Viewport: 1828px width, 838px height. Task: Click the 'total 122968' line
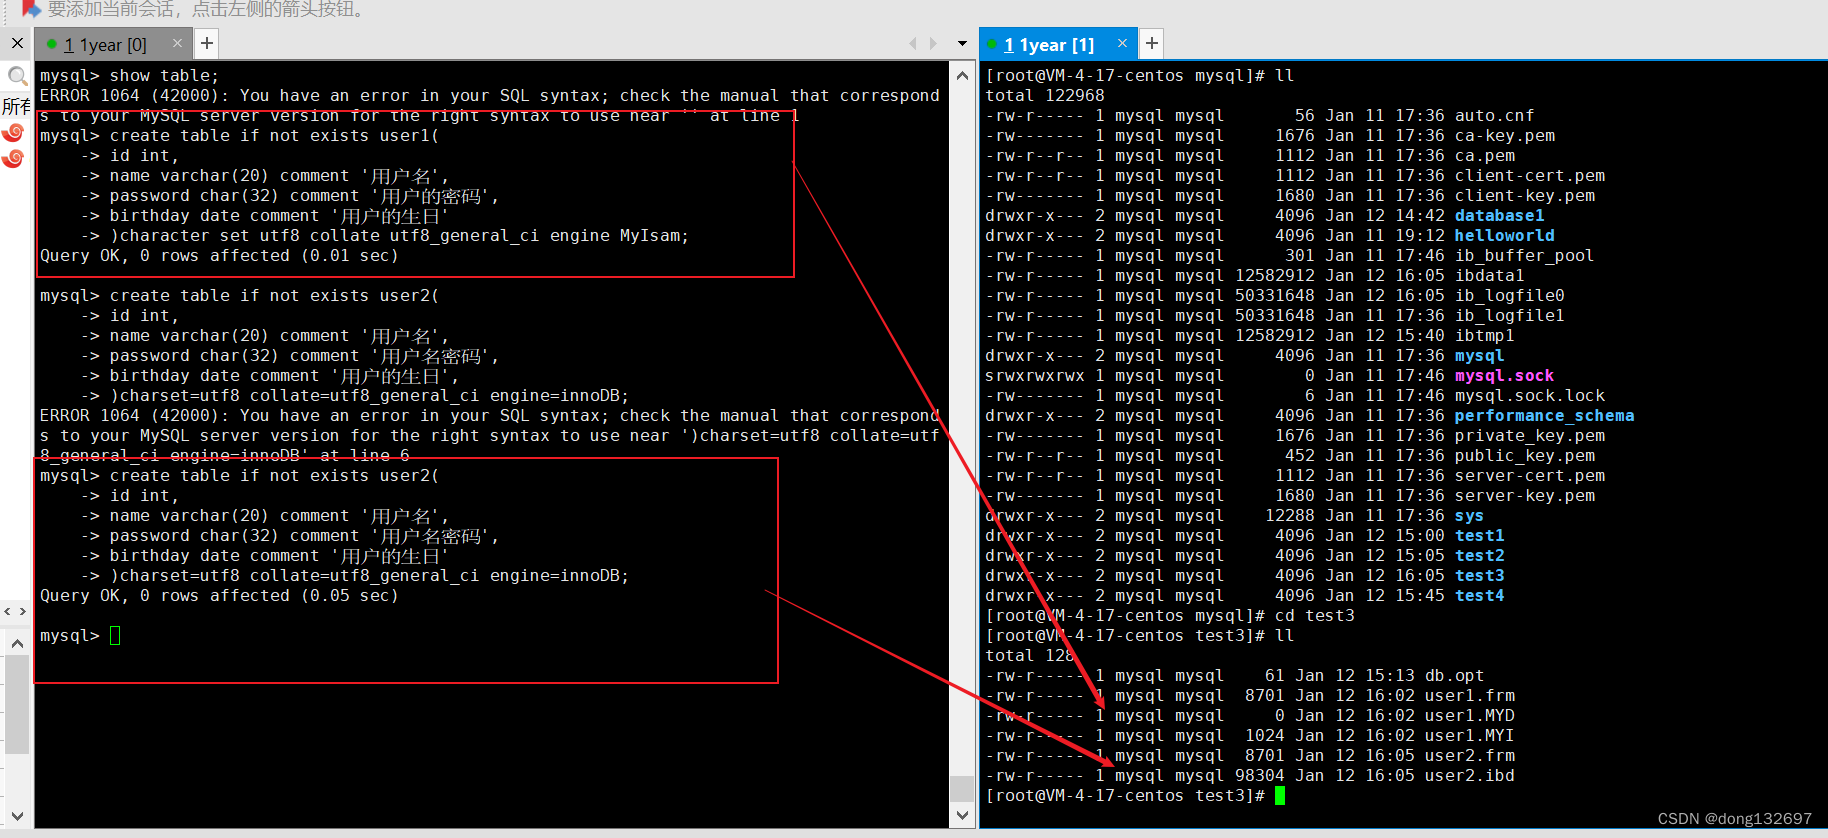point(1045,96)
